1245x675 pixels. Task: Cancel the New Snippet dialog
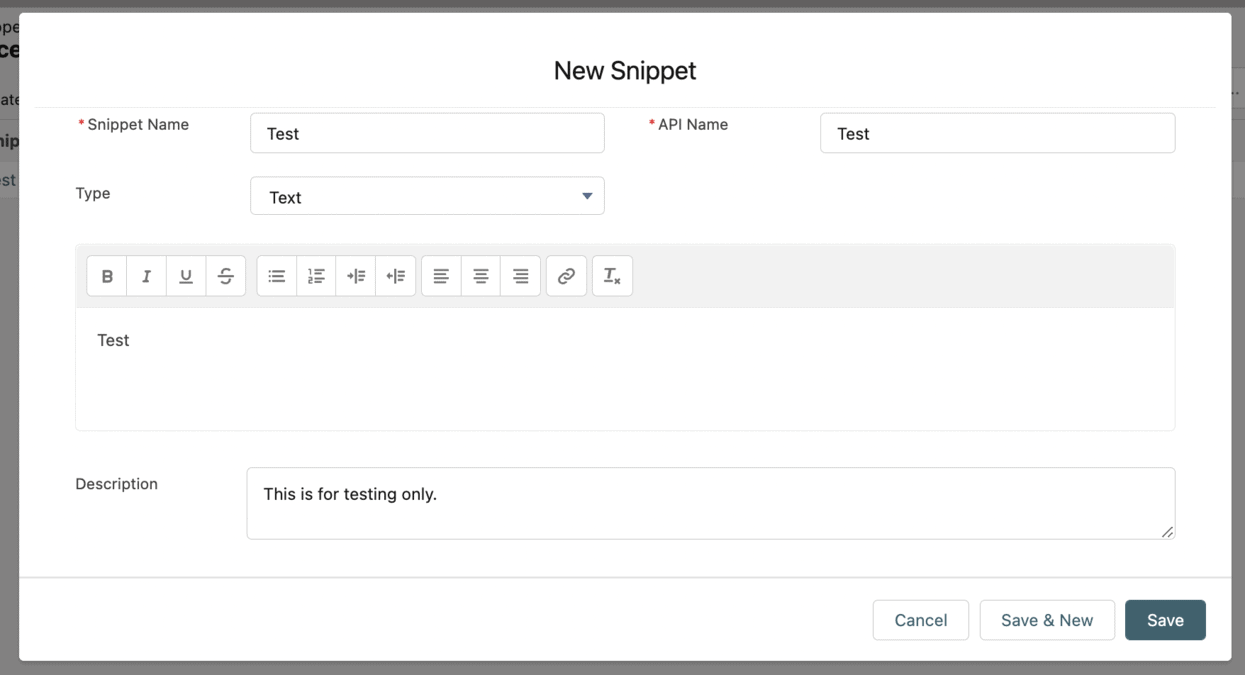920,620
